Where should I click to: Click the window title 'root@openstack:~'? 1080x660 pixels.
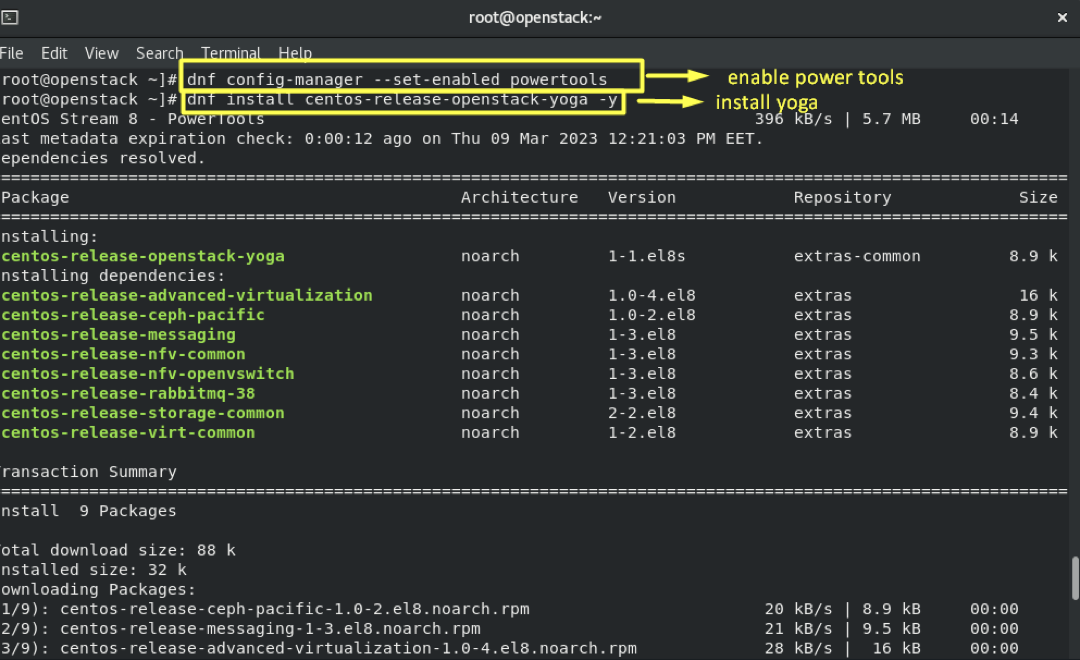pos(535,18)
